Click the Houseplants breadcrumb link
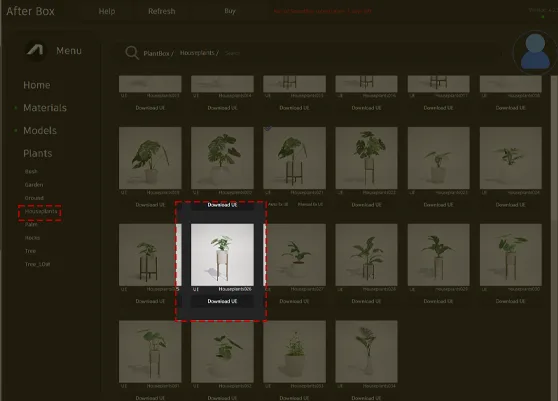 point(197,53)
